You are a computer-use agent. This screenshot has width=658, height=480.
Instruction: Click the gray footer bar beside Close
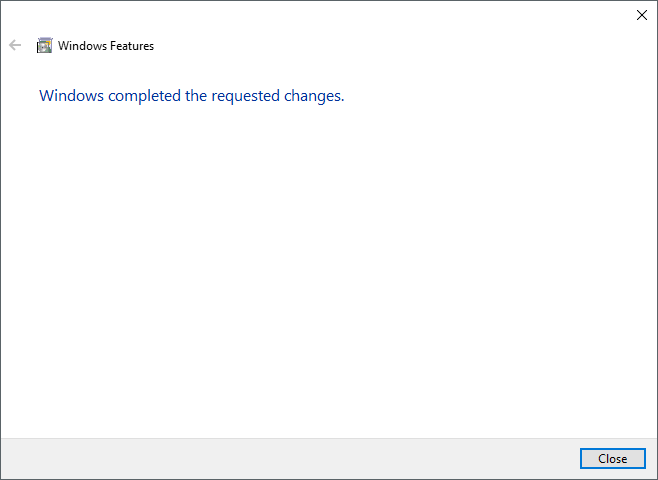click(300, 459)
